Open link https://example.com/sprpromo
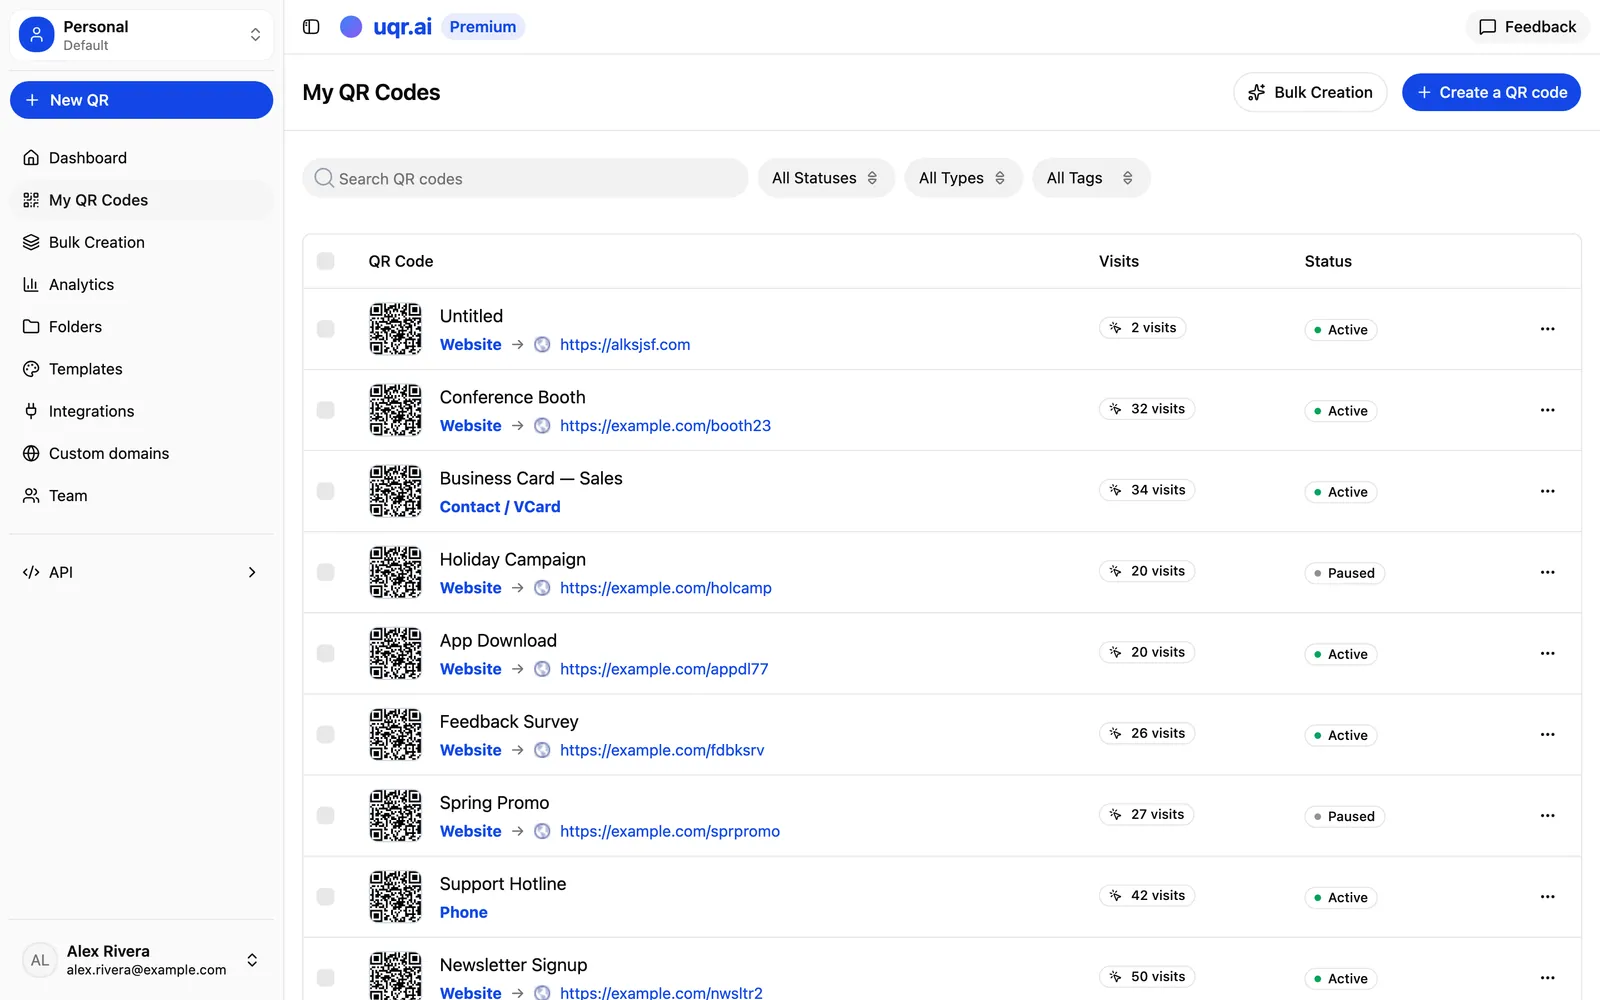Image resolution: width=1600 pixels, height=1000 pixels. point(670,831)
